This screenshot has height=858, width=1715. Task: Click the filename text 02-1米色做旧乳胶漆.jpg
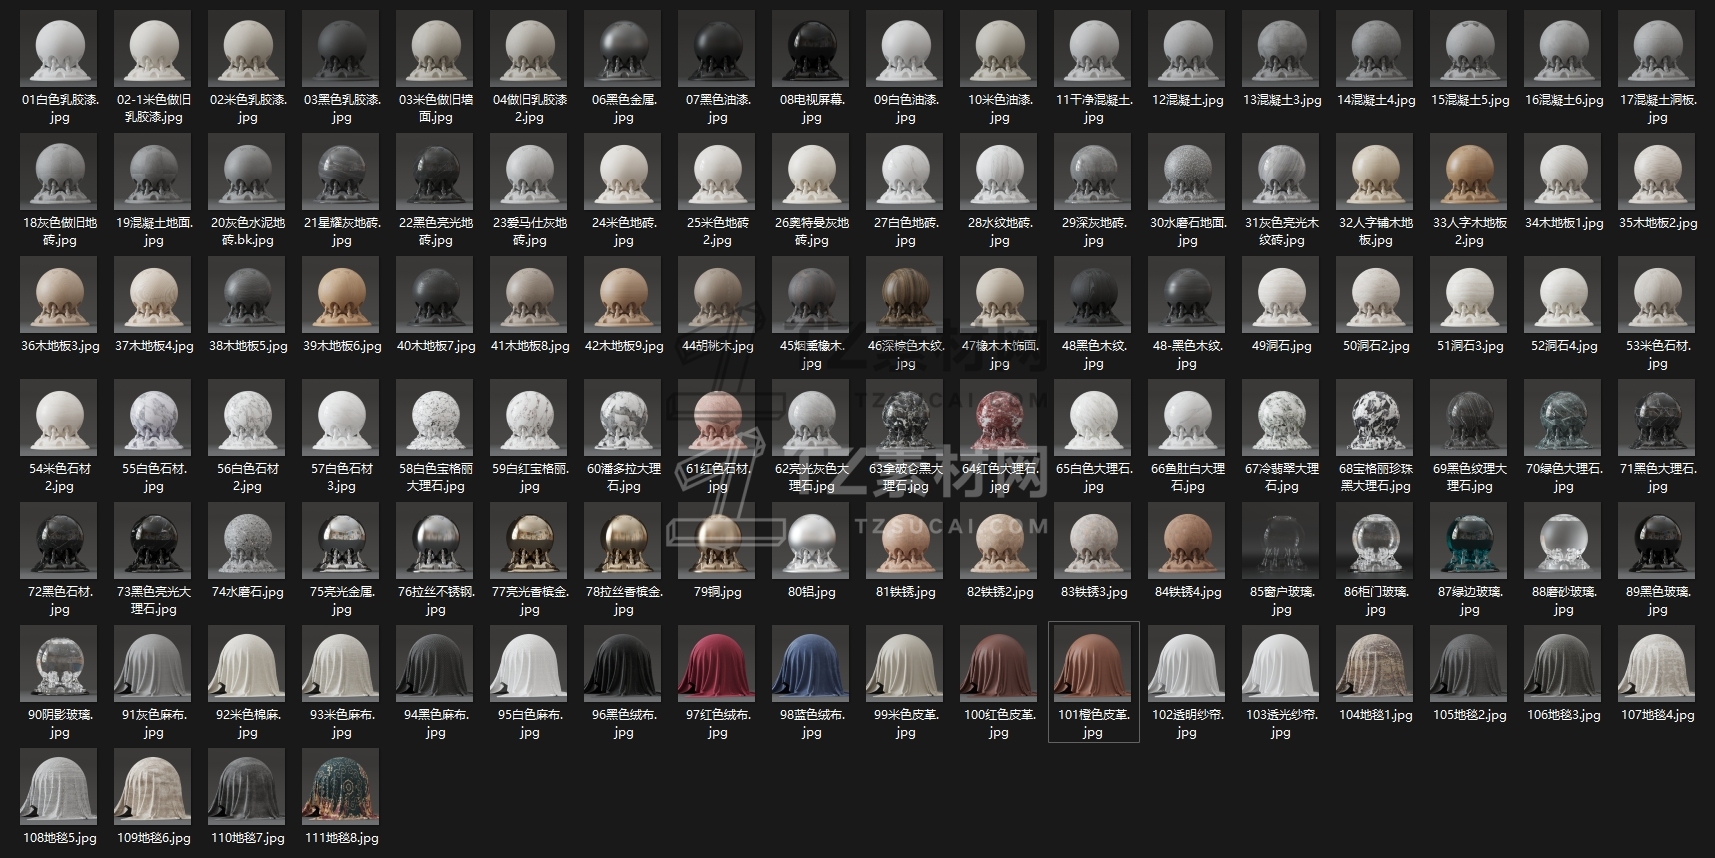pyautogui.click(x=153, y=108)
